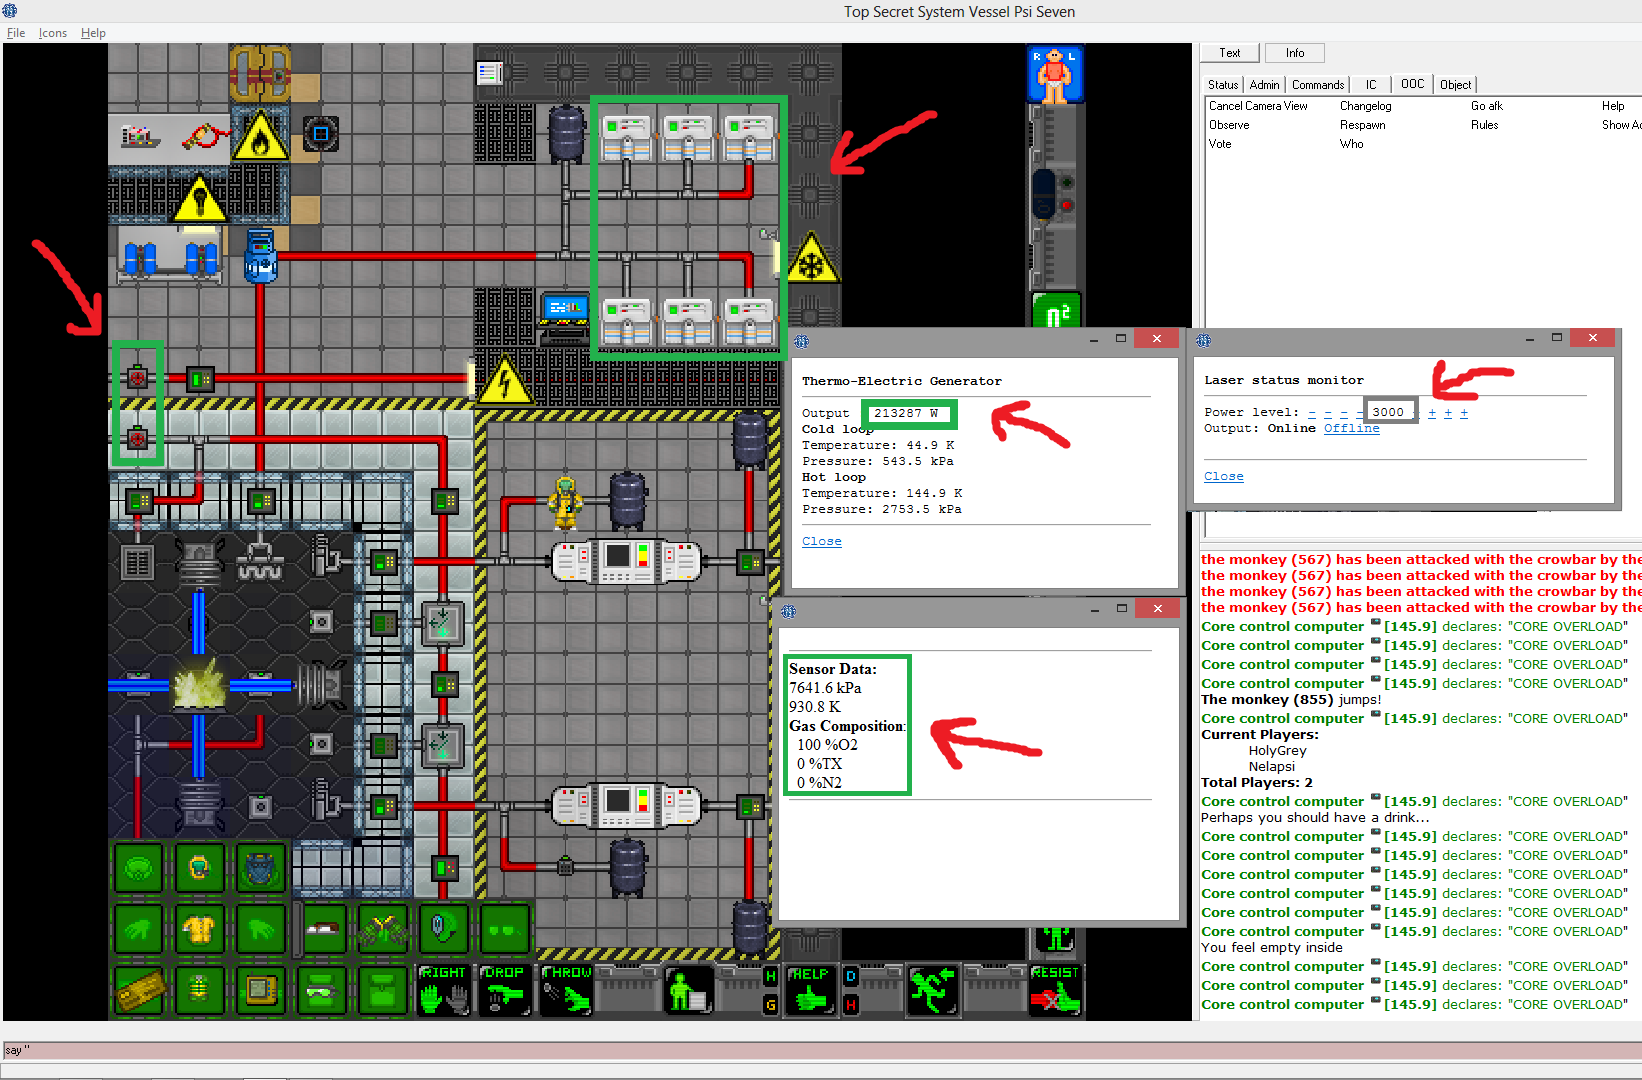Viewport: 1642px width, 1080px height.
Task: Click the gas mask inventory slot
Action: tap(138, 868)
